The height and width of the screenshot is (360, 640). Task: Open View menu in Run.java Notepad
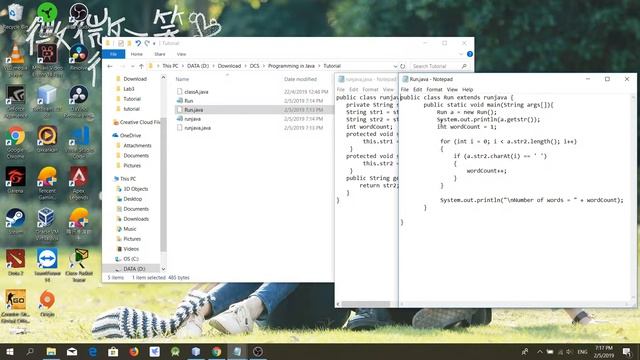(452, 89)
